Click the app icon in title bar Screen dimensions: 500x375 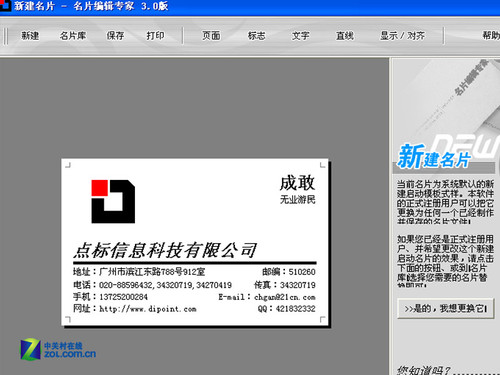click(5, 5)
